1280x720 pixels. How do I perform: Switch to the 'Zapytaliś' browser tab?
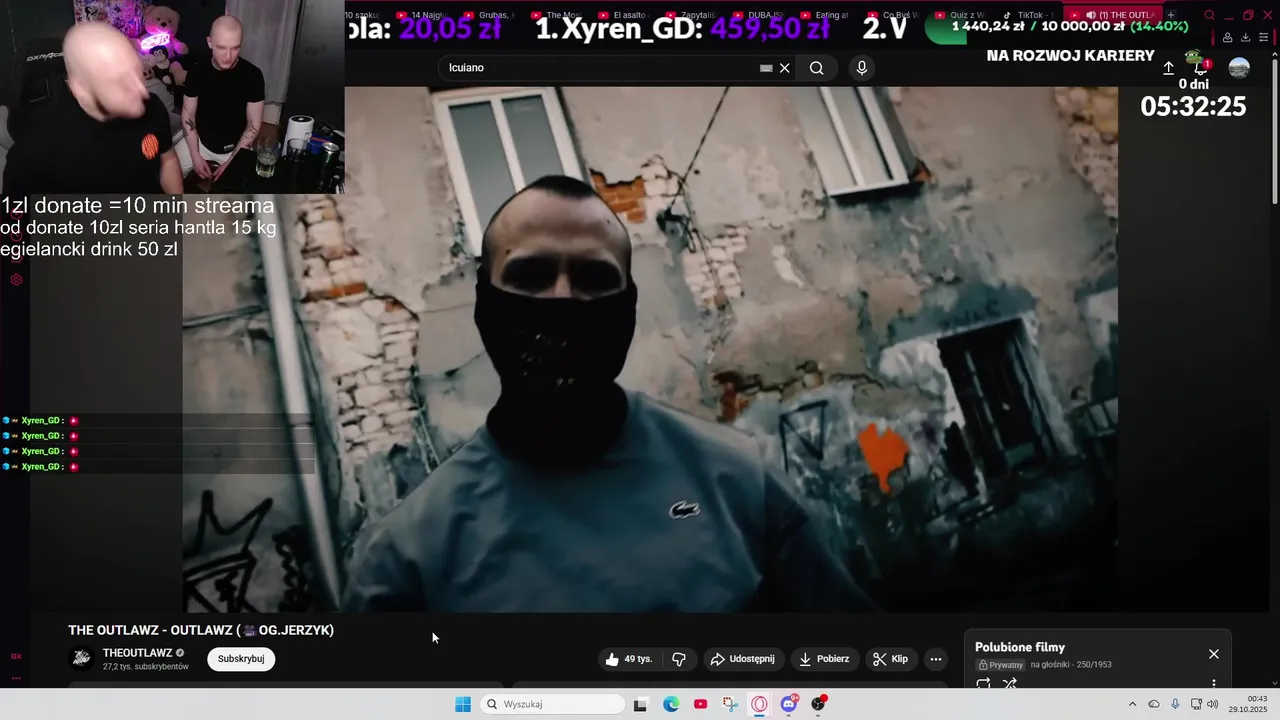pos(691,15)
